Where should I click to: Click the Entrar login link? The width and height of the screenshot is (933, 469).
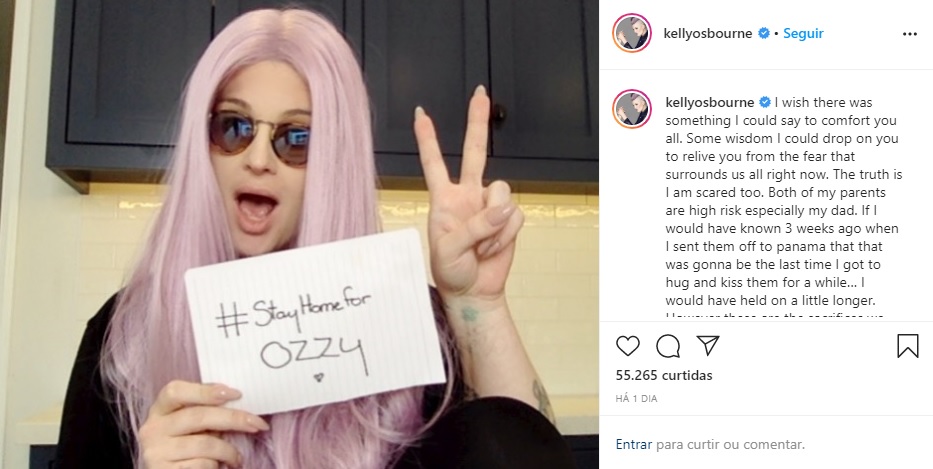click(x=634, y=444)
